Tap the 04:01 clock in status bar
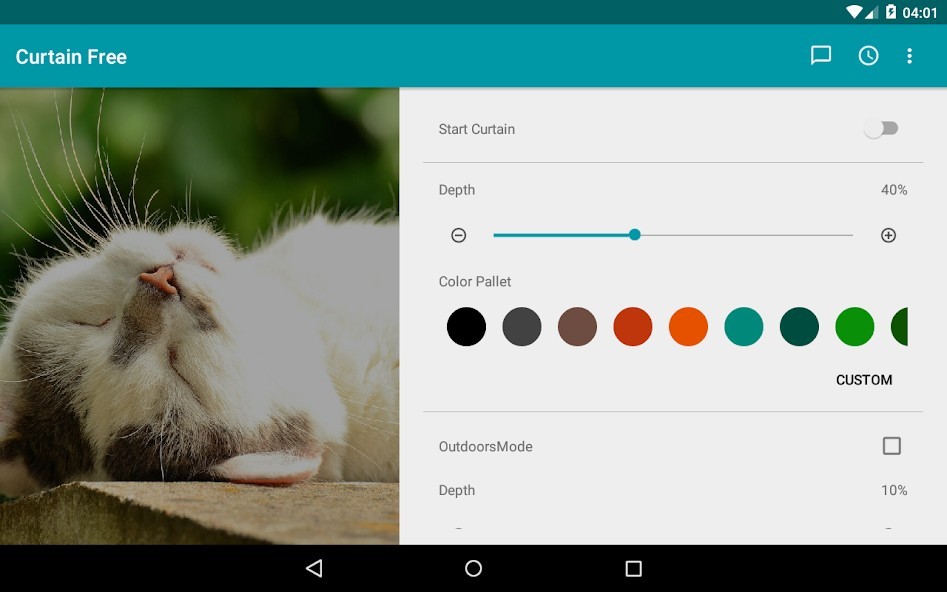 click(x=920, y=13)
